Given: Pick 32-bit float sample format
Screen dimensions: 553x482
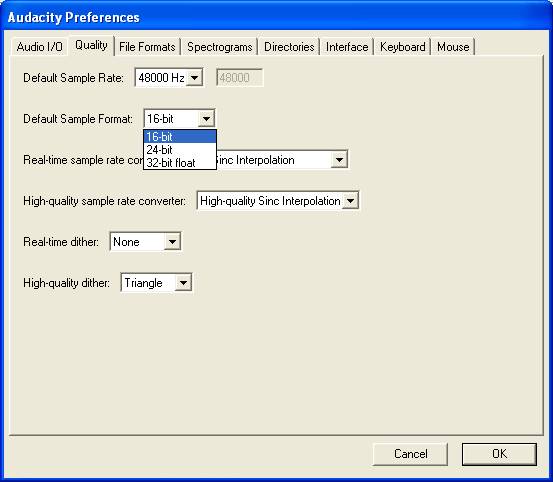Looking at the screenshot, I should click(x=180, y=163).
